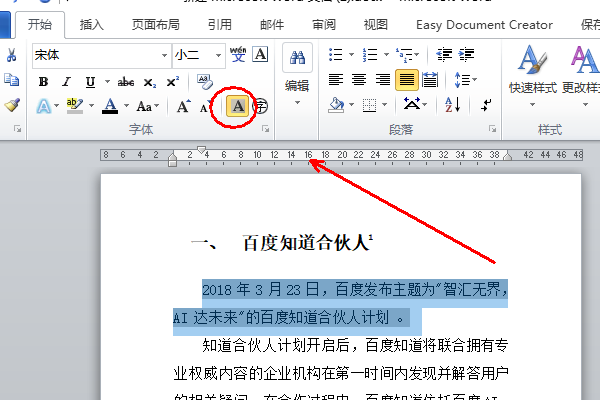Apply paragraph shading paint bucket

point(336,105)
